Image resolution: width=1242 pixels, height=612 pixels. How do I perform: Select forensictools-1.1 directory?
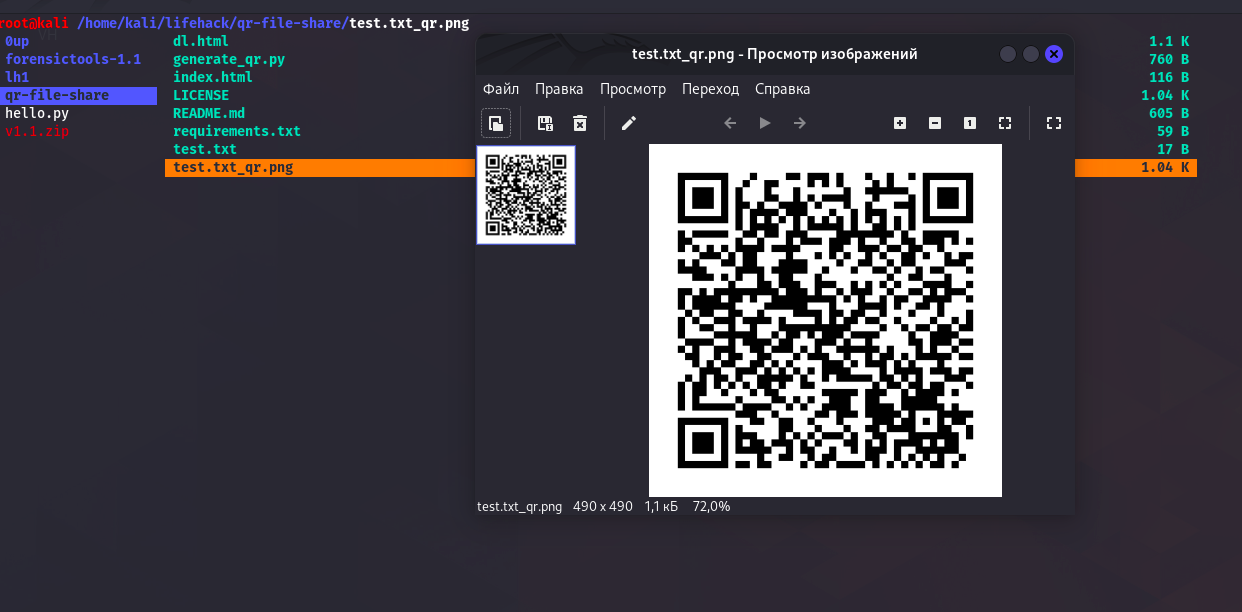pyautogui.click(x=73, y=59)
